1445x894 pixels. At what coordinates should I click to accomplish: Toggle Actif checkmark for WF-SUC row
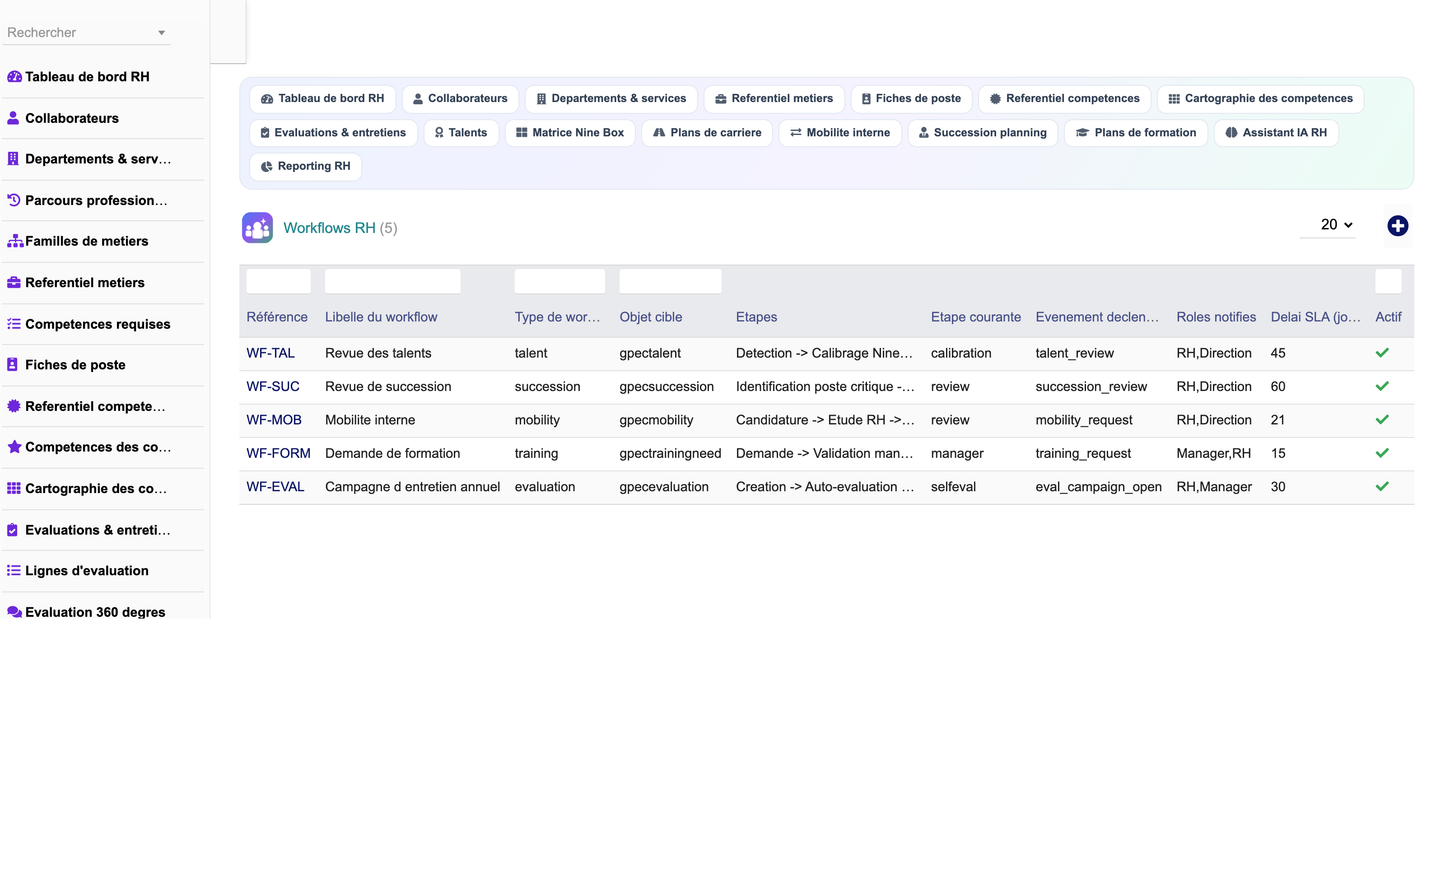[1382, 386]
